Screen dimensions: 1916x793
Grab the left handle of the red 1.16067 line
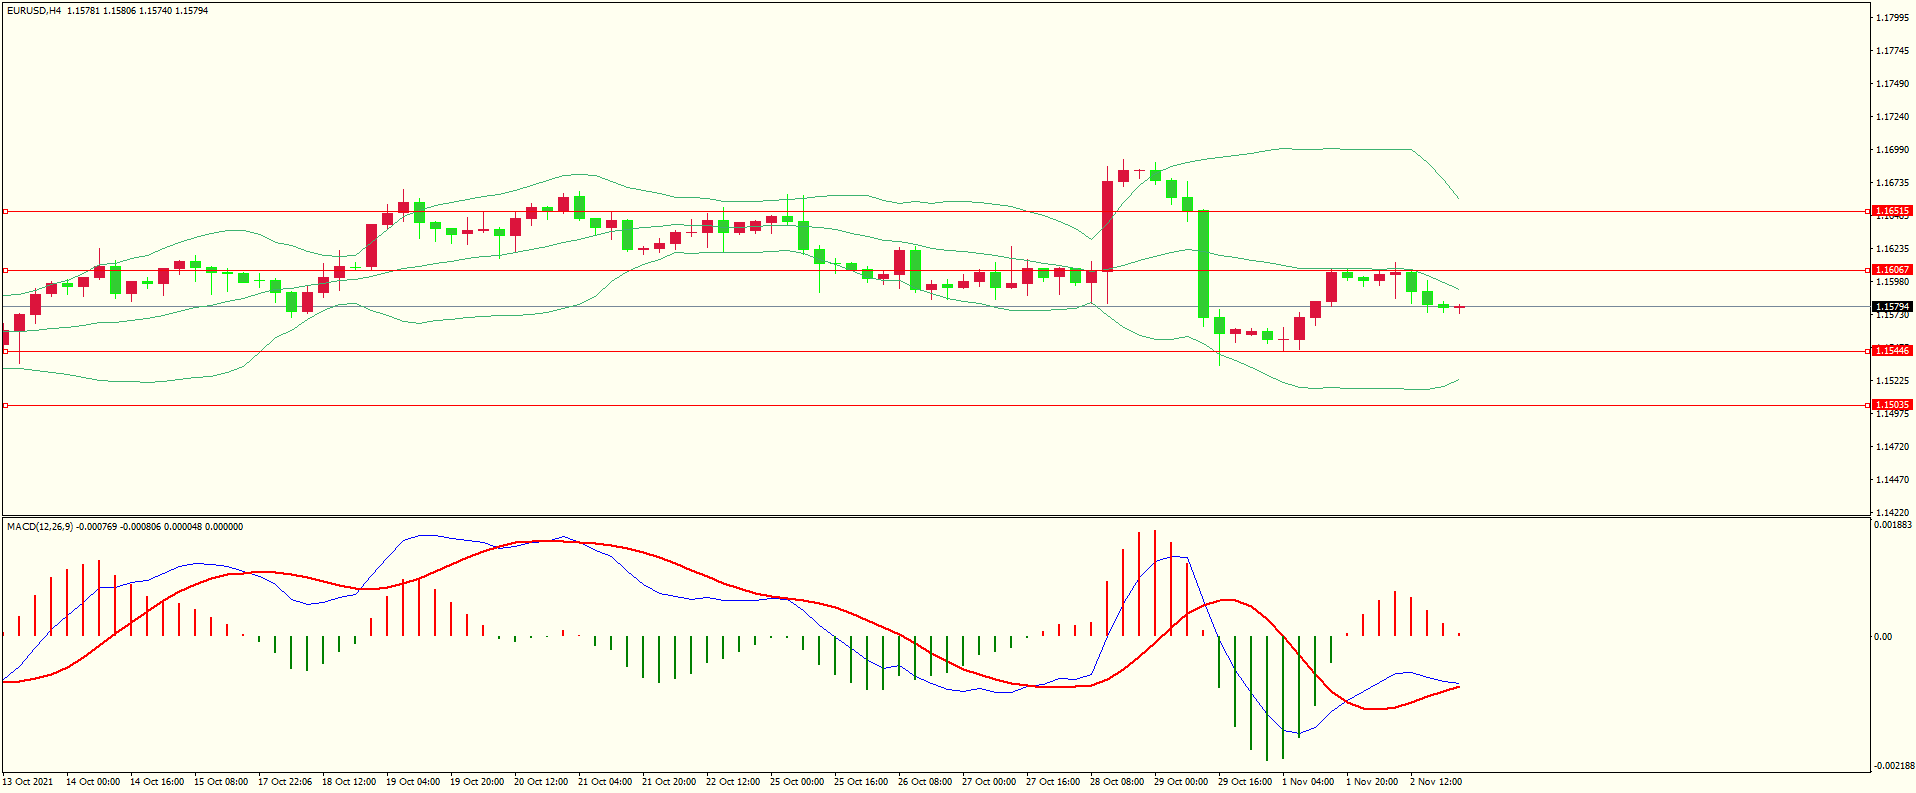(x=5, y=270)
